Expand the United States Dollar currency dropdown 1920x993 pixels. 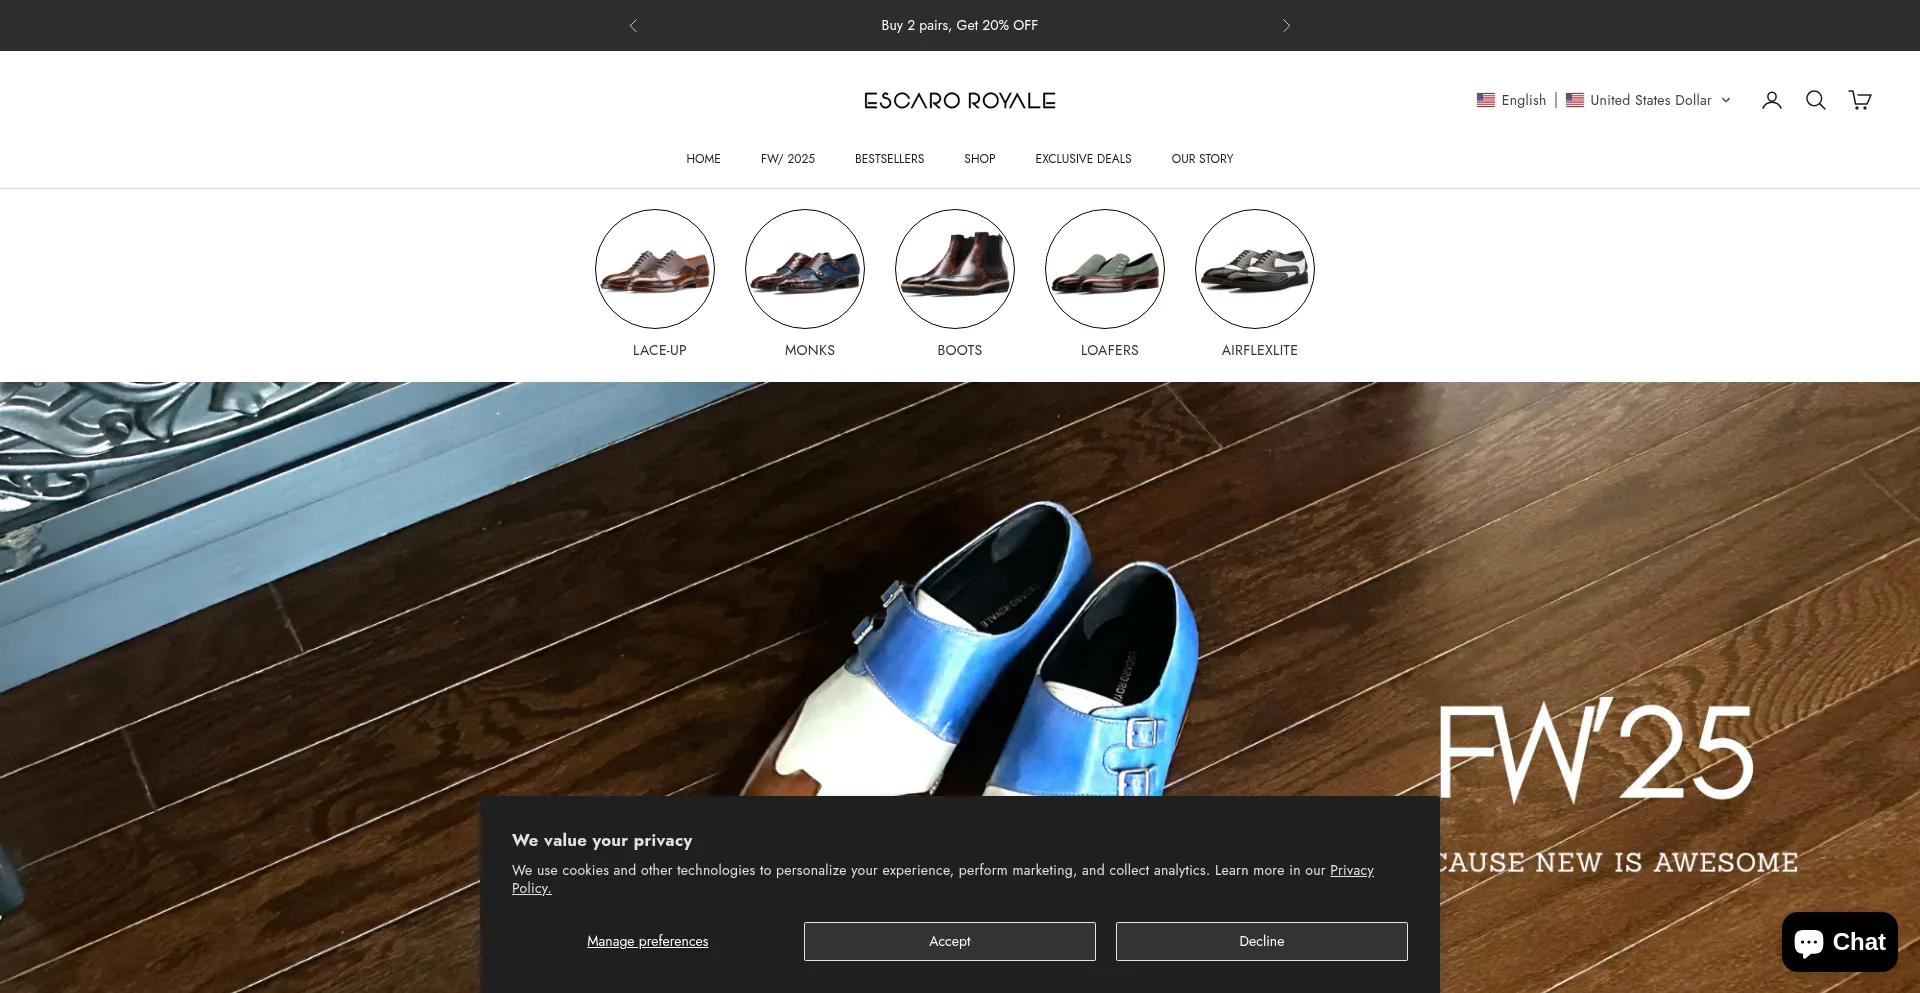pos(1649,100)
